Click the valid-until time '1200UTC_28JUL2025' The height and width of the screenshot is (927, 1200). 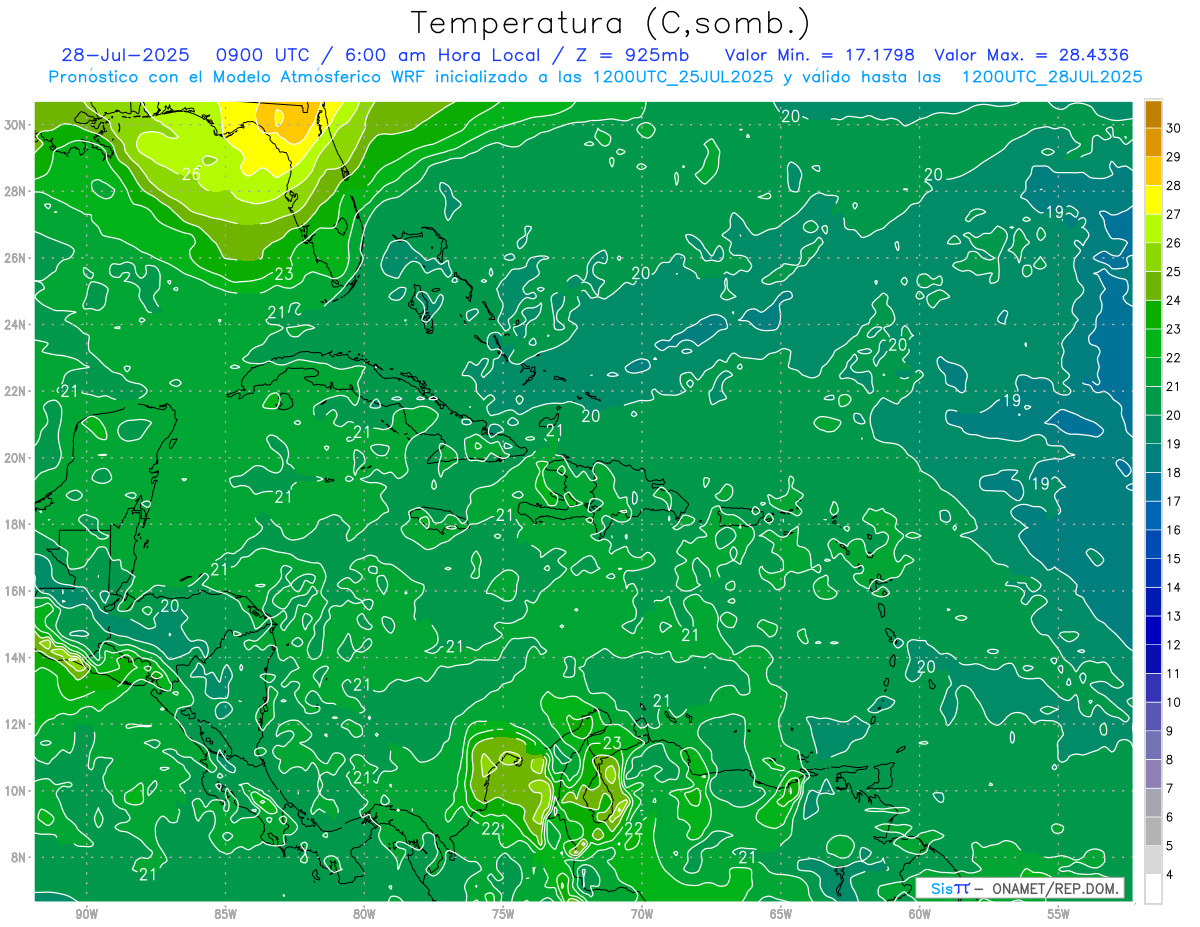tap(1052, 77)
